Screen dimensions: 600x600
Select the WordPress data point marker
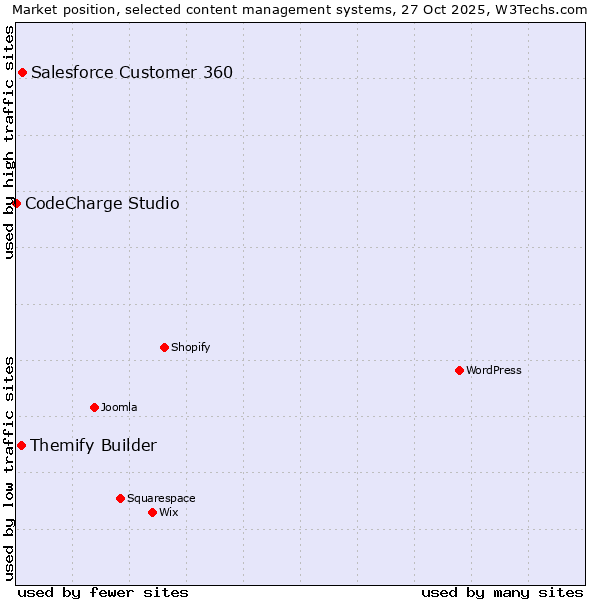pyautogui.click(x=459, y=370)
